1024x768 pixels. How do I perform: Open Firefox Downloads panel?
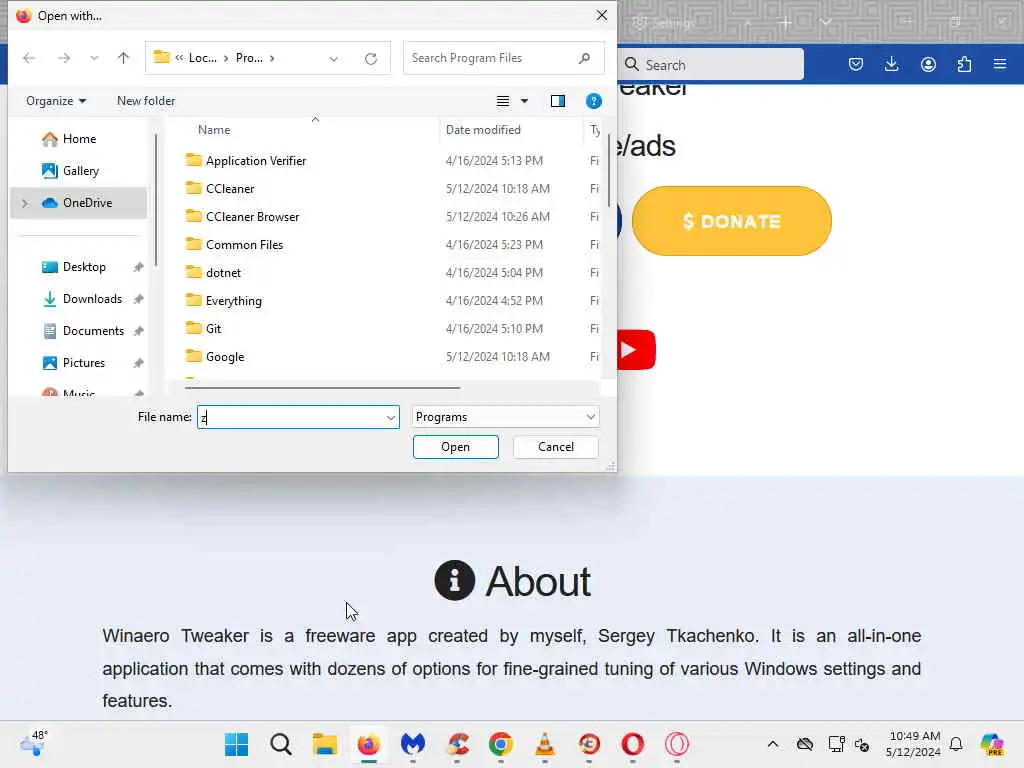pos(891,64)
